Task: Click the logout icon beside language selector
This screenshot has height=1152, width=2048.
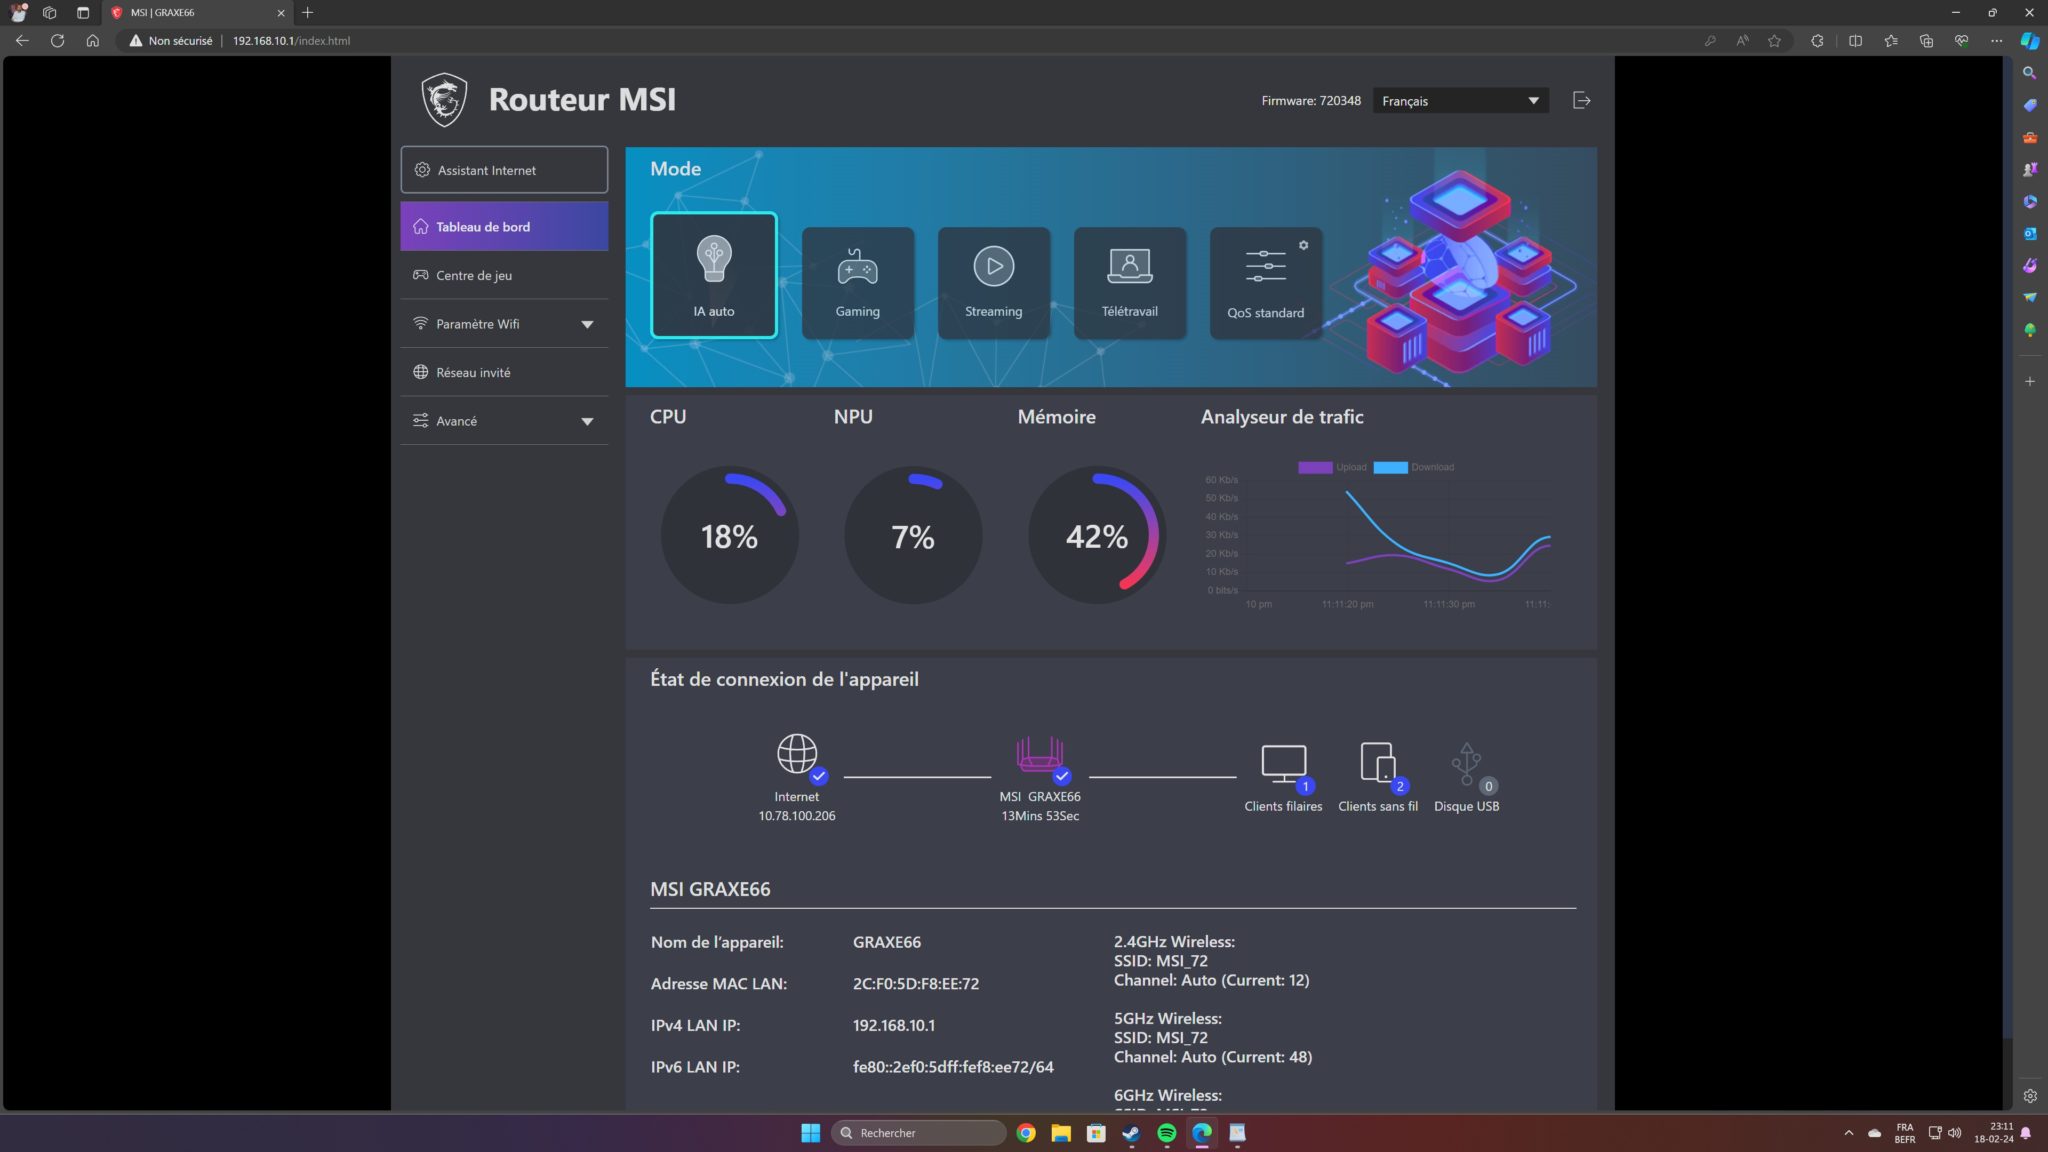Action: 1581,100
